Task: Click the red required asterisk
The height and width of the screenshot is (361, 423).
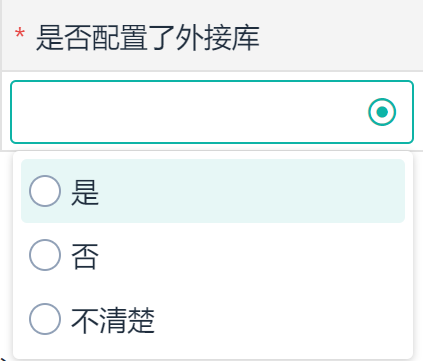Action: coord(20,34)
